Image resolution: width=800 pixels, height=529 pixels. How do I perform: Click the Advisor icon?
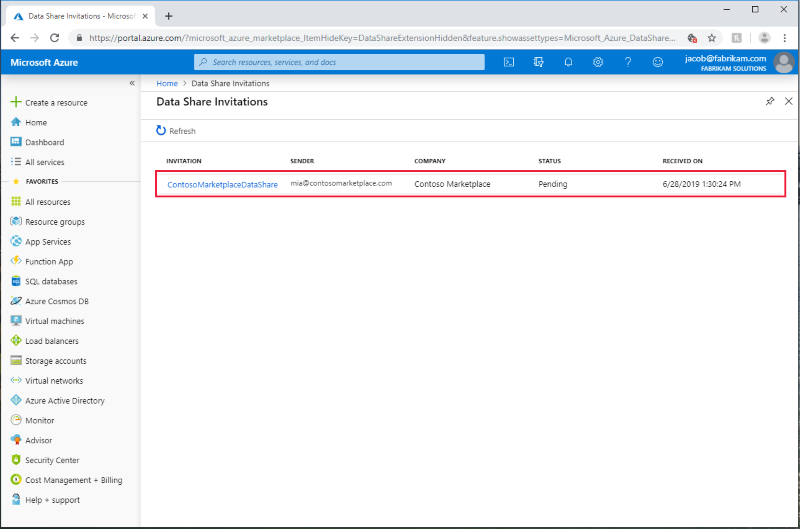16,440
